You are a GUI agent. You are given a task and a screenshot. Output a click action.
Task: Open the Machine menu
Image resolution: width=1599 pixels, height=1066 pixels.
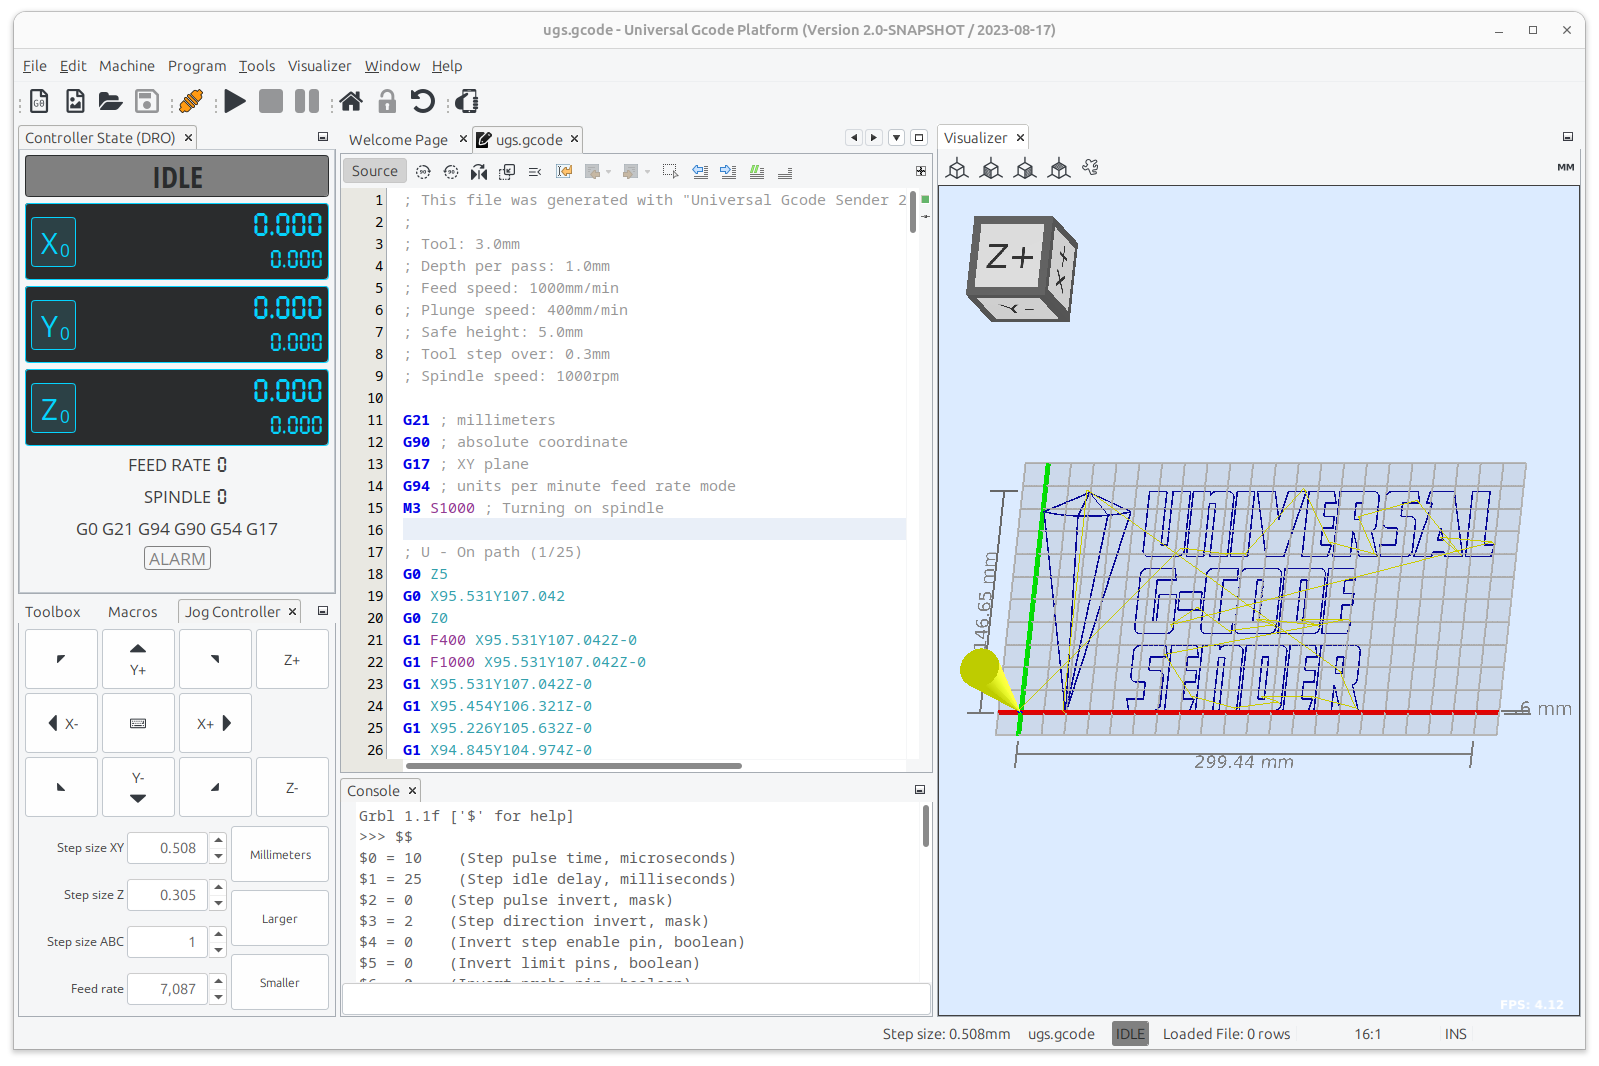coord(126,66)
